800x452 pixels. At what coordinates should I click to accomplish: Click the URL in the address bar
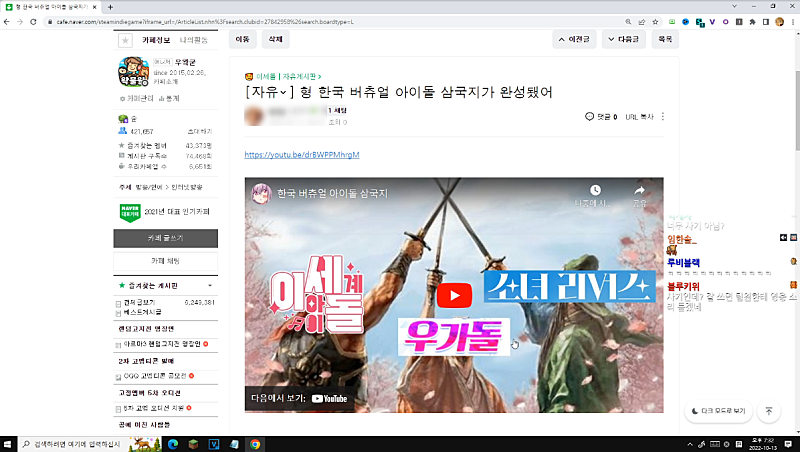(205, 22)
